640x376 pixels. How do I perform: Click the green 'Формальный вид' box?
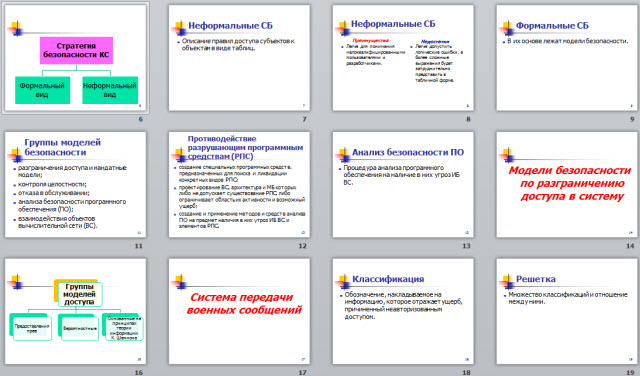tap(42, 90)
